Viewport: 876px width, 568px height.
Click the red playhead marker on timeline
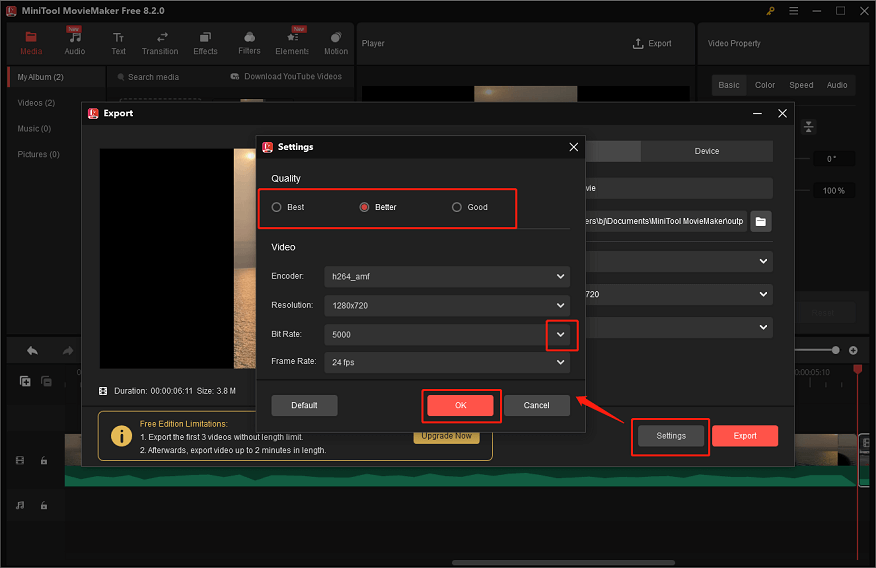(x=858, y=369)
